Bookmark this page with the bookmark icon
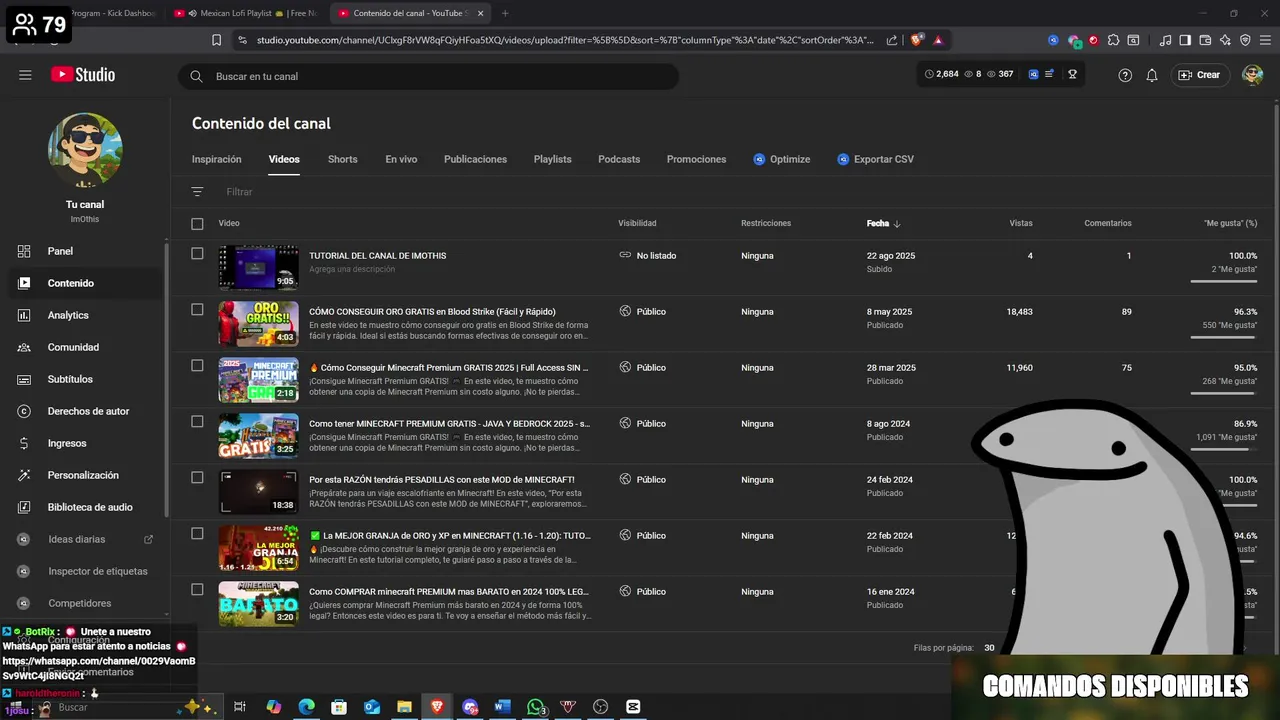 coord(216,40)
